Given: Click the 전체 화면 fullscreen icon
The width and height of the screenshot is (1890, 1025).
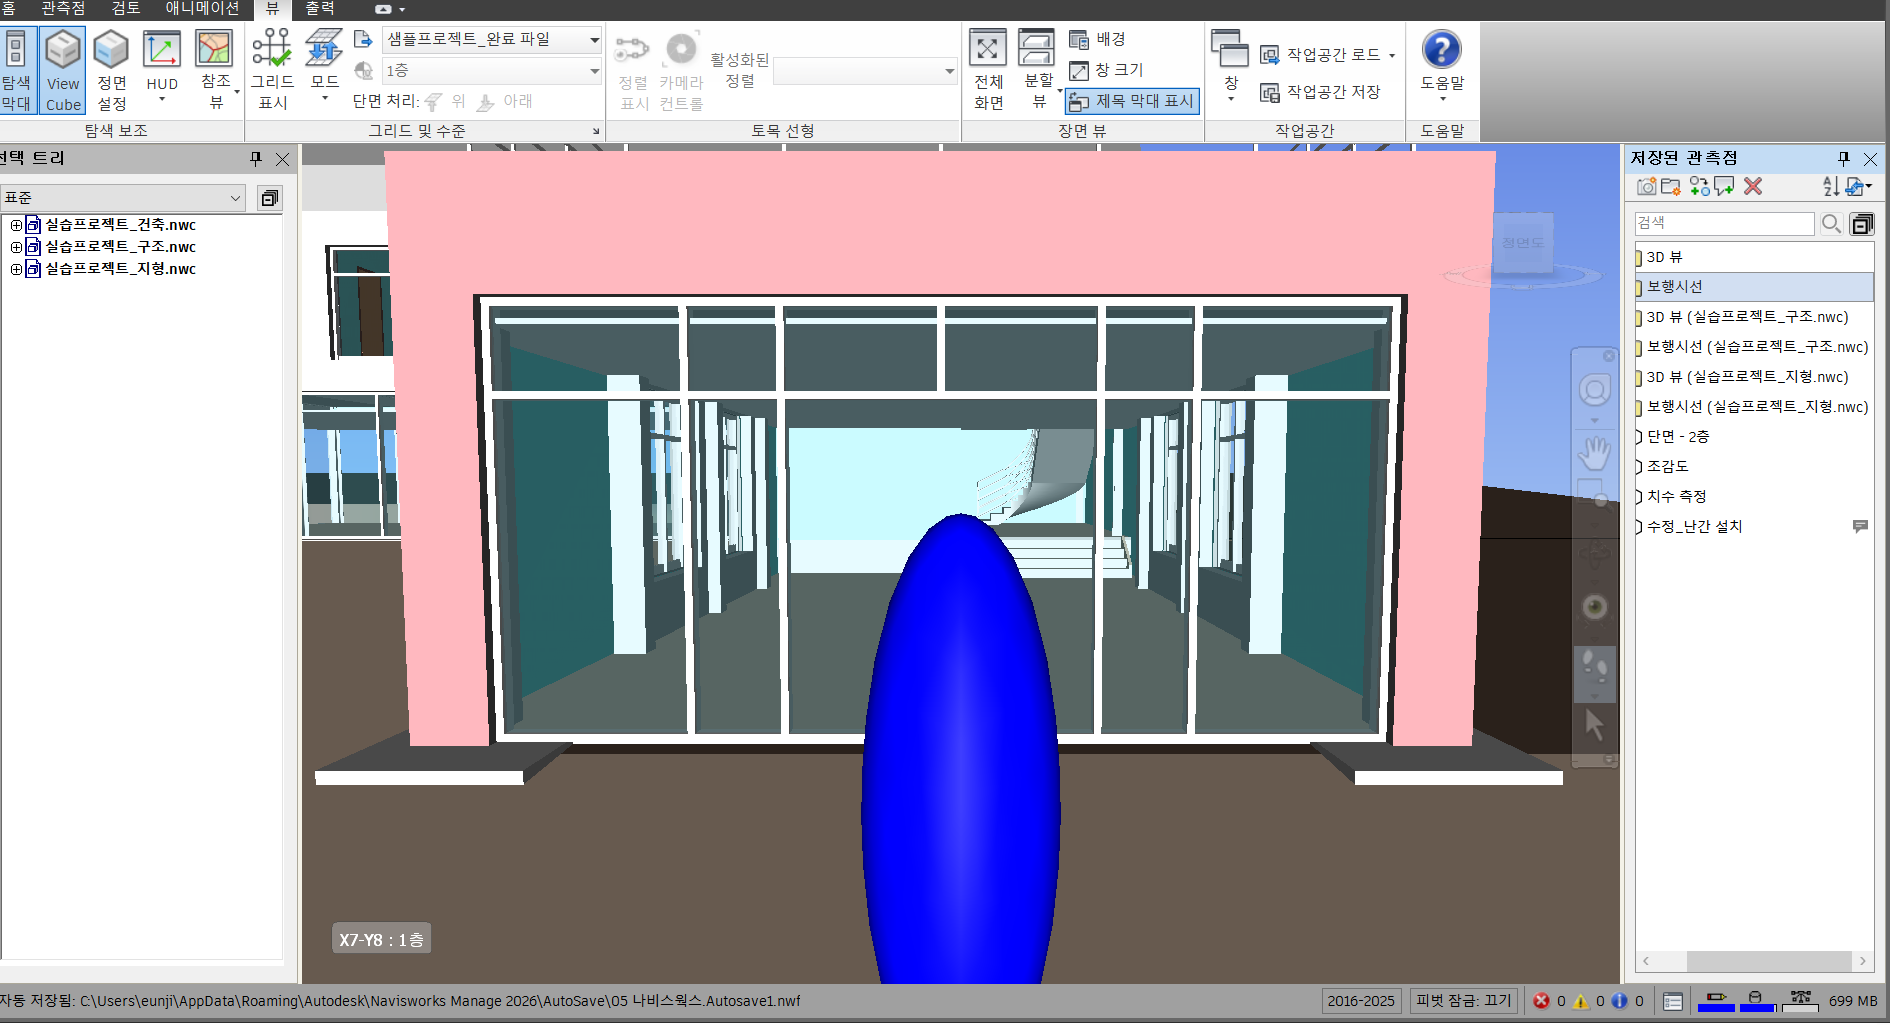Looking at the screenshot, I should pos(988,70).
